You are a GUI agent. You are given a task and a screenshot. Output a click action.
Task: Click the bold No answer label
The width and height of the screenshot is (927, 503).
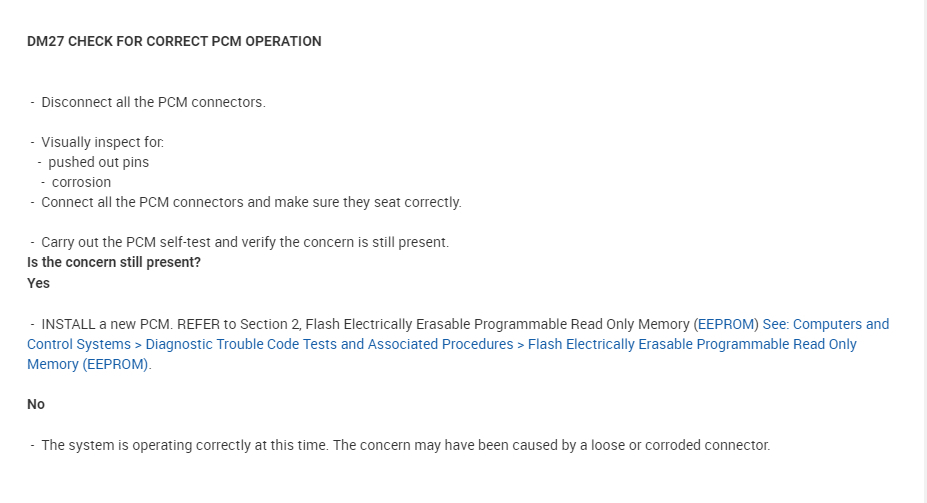click(x=36, y=404)
